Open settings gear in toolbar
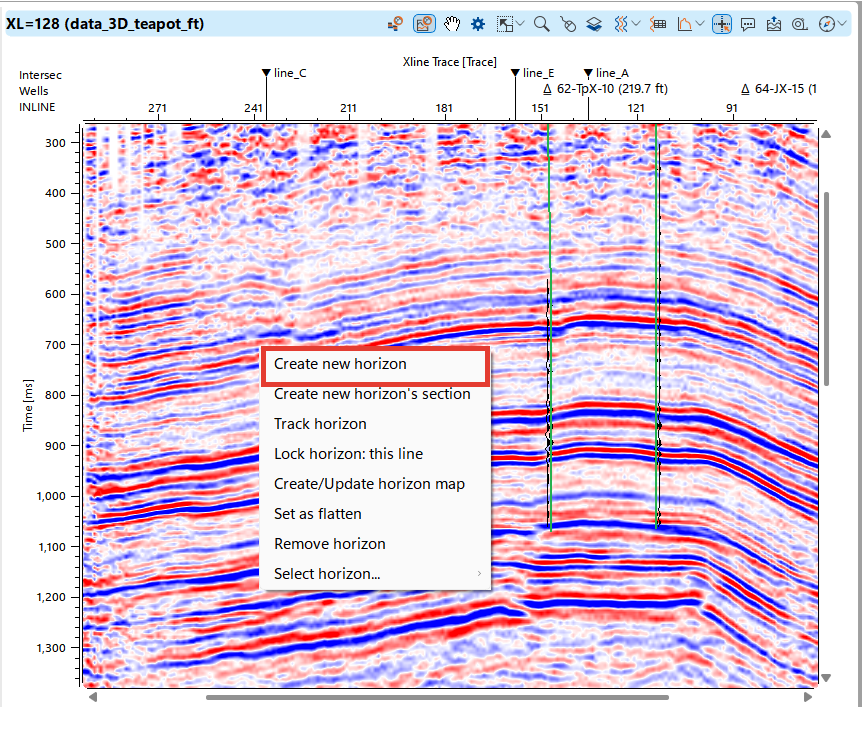Screen dimensions: 863x731 point(478,23)
